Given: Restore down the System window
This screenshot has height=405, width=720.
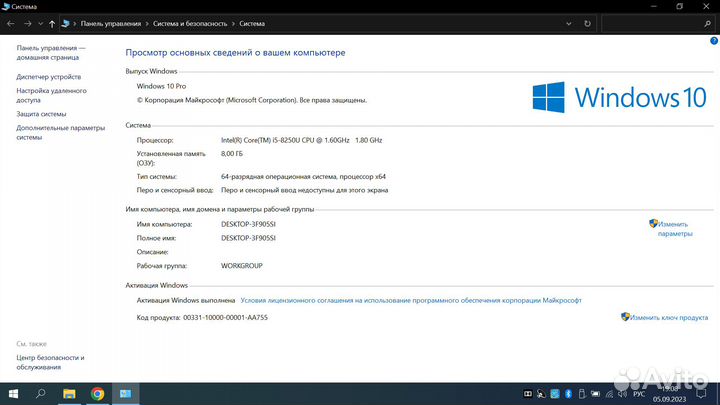Looking at the screenshot, I should click(x=680, y=6).
